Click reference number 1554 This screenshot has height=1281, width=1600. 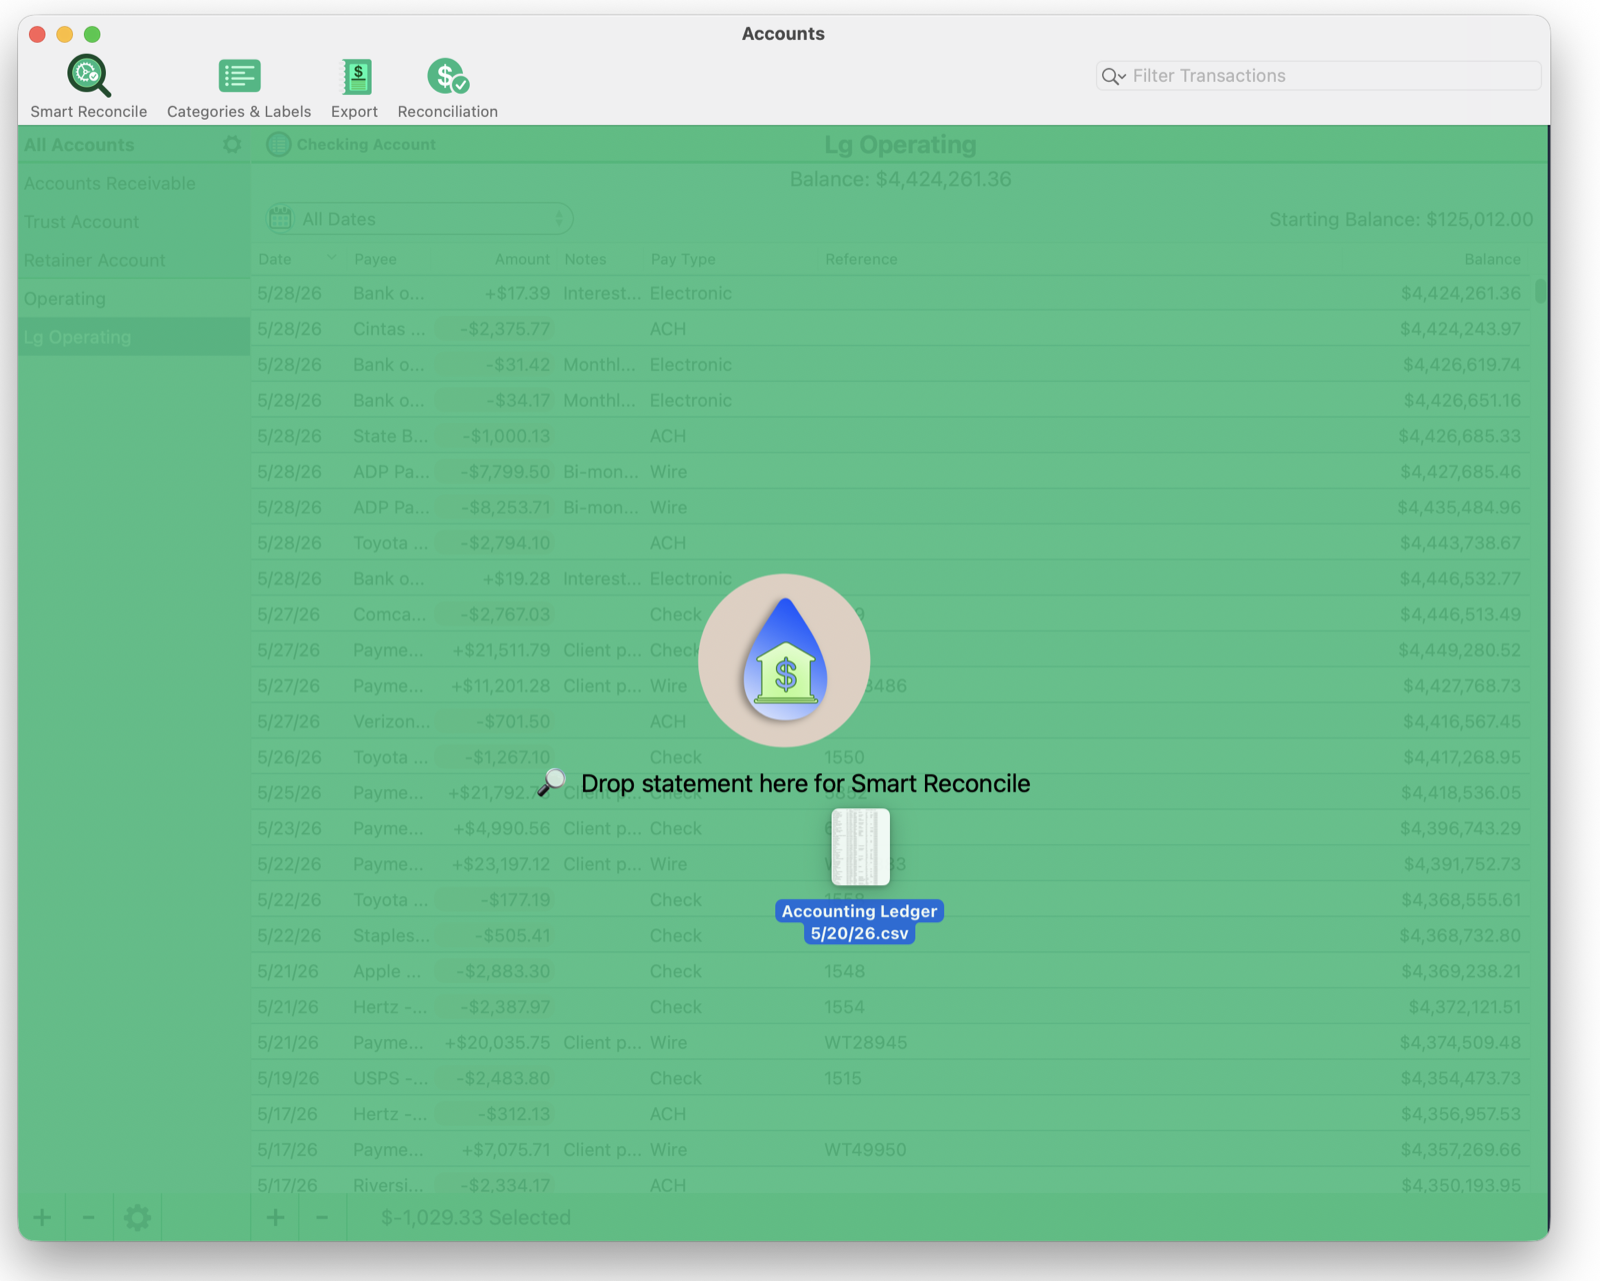point(845,1007)
